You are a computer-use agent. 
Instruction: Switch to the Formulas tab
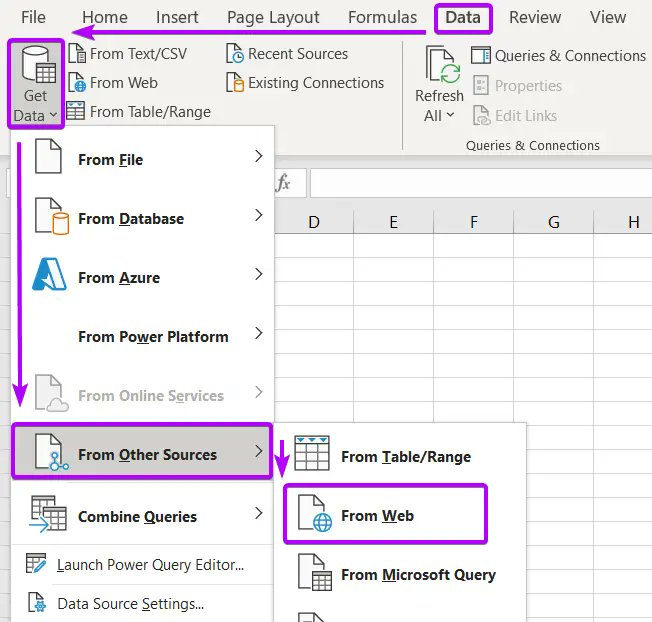383,17
